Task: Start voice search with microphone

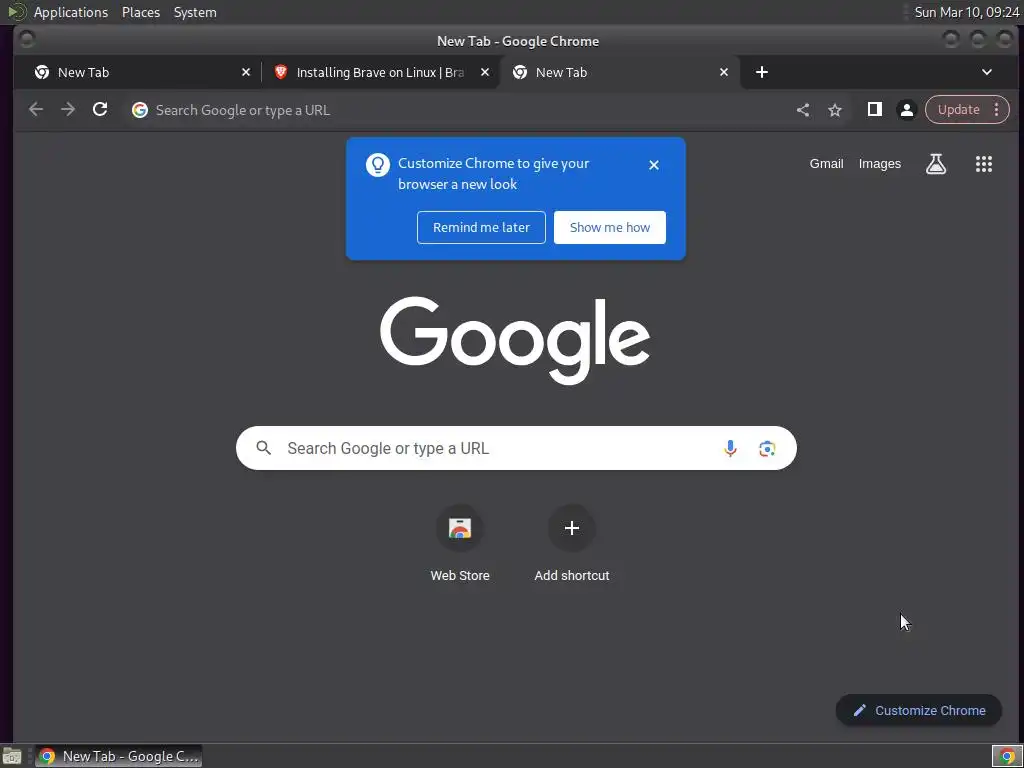Action: pos(730,448)
